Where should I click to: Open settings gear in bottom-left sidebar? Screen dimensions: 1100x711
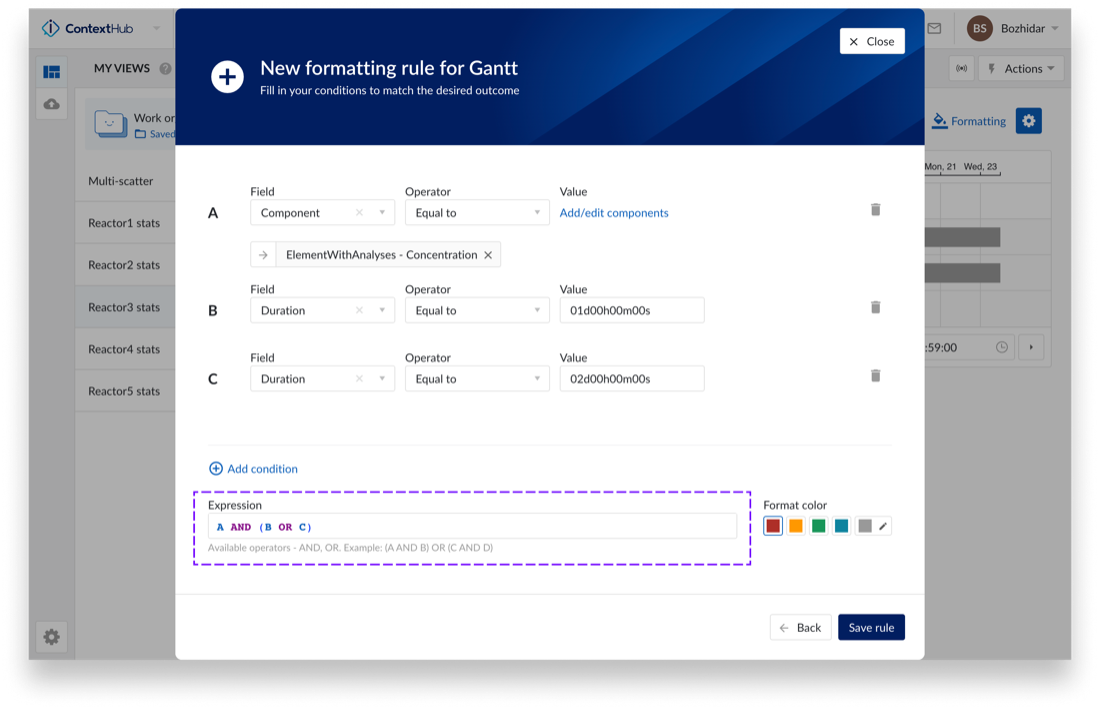tap(52, 637)
